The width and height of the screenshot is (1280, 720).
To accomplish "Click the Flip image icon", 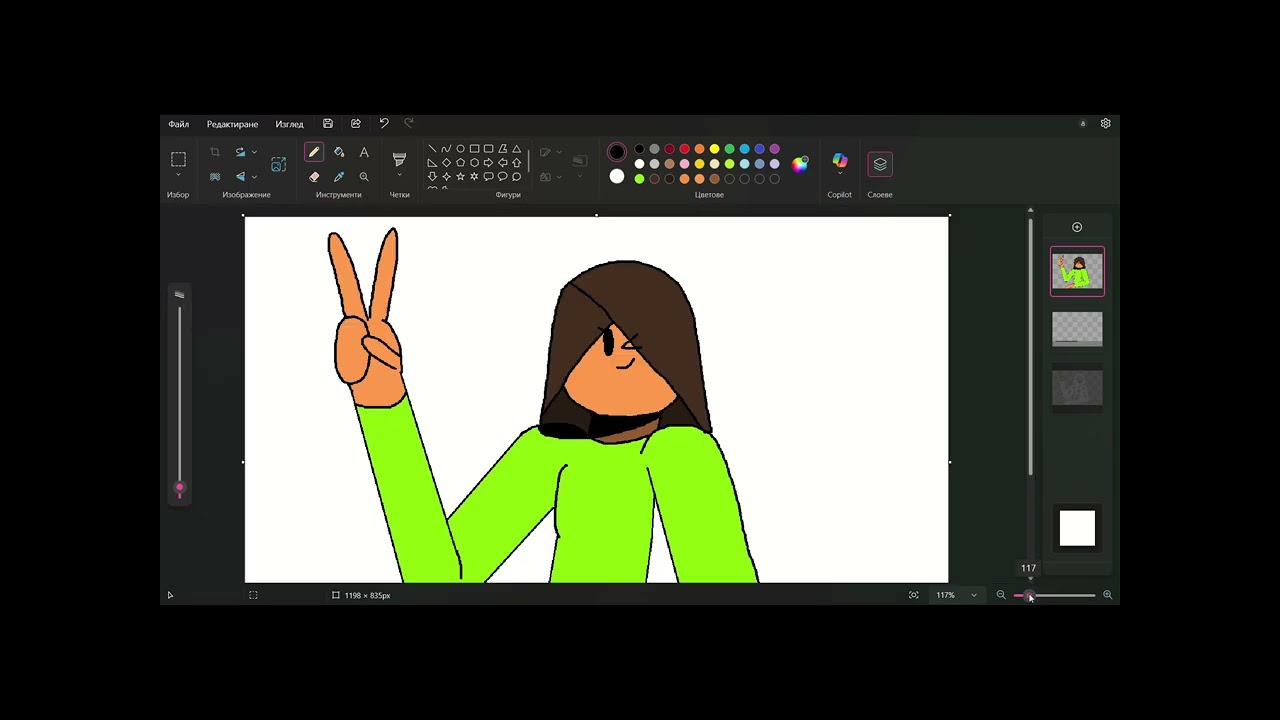I will tap(240, 176).
